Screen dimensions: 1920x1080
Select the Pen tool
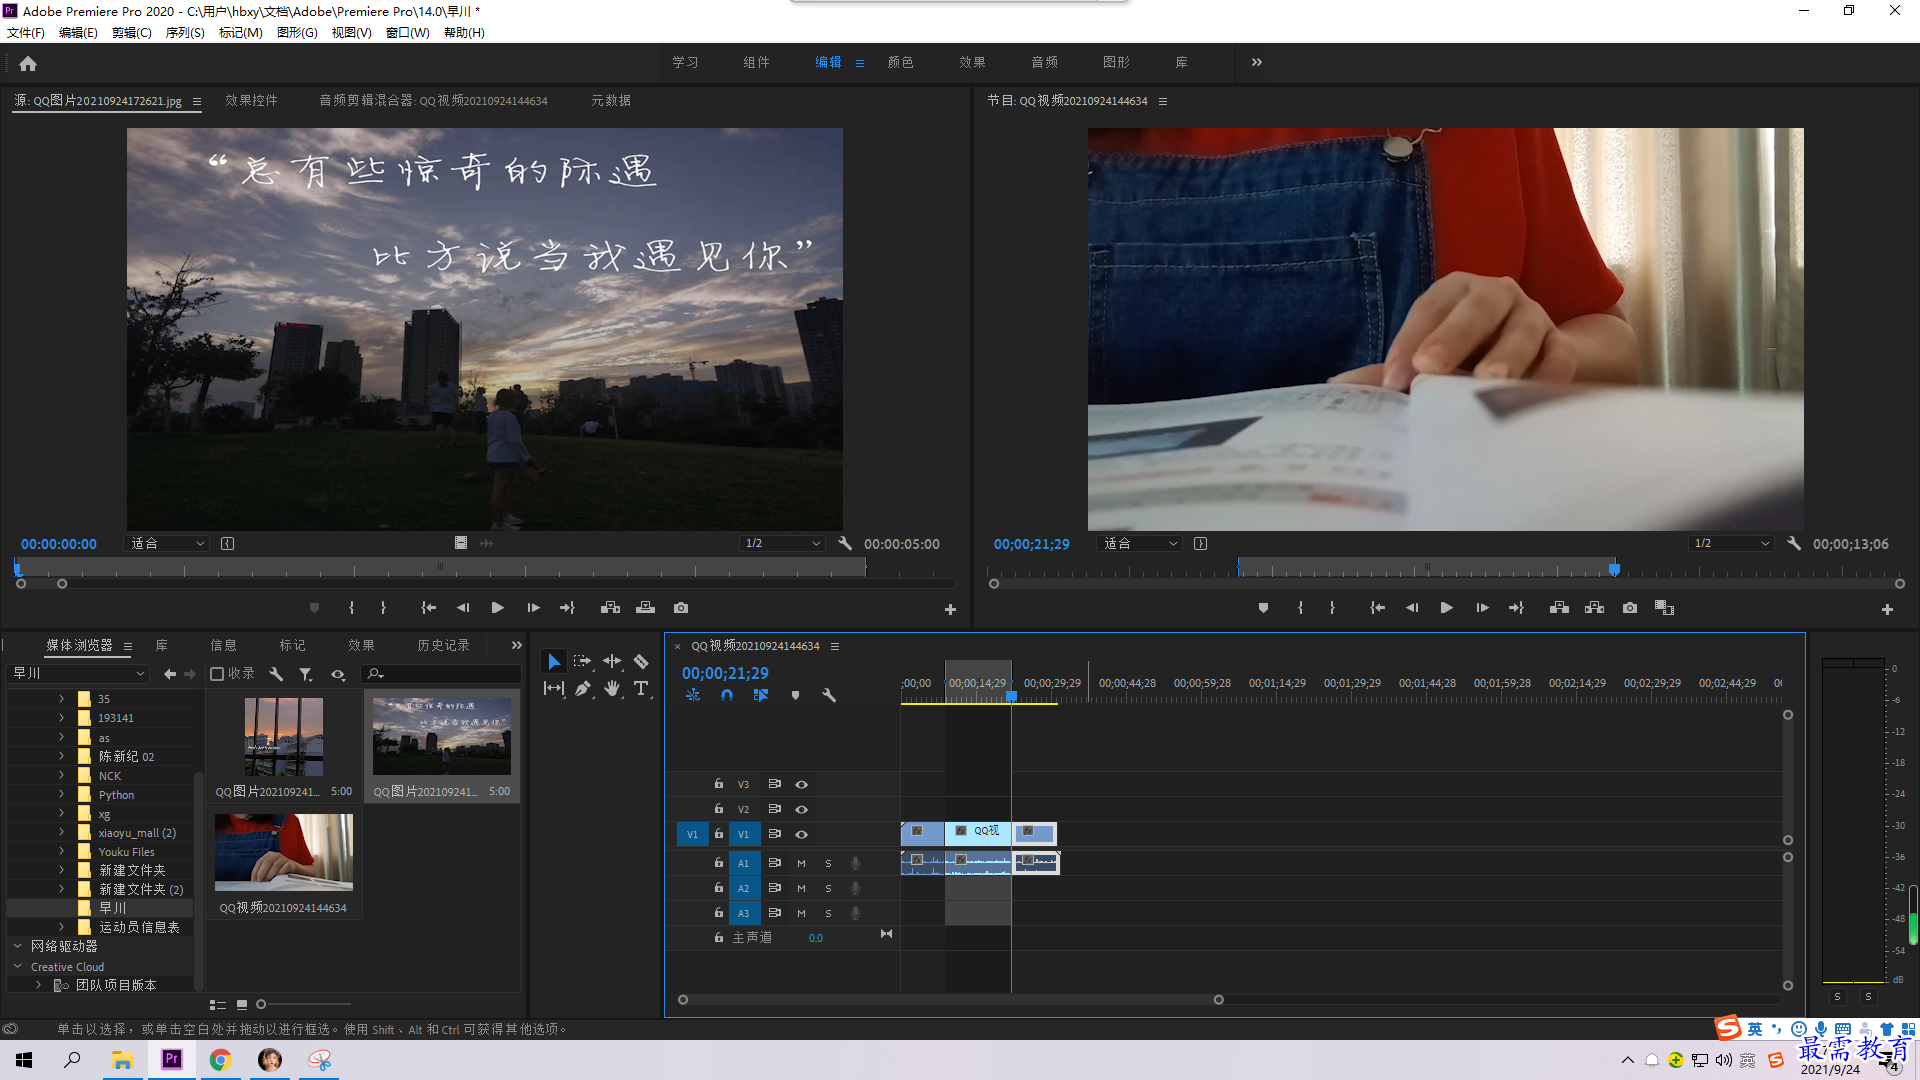point(582,689)
